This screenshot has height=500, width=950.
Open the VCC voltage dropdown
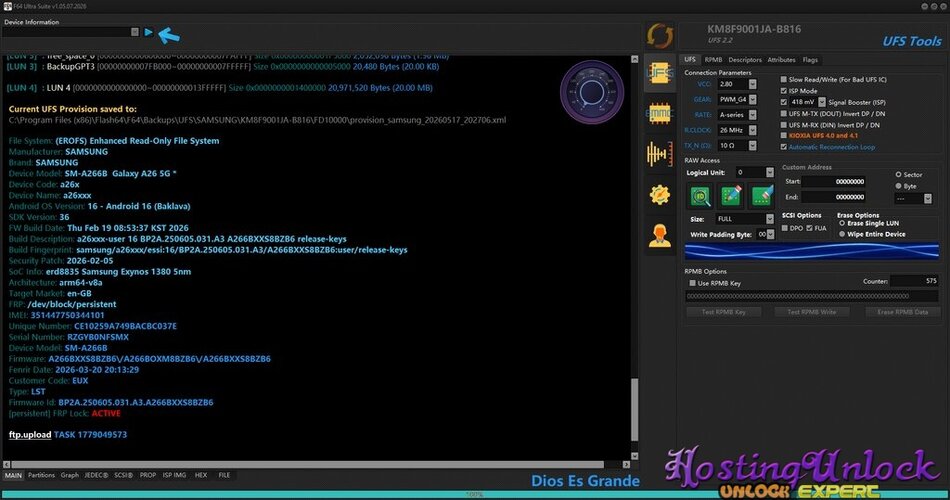click(x=752, y=84)
